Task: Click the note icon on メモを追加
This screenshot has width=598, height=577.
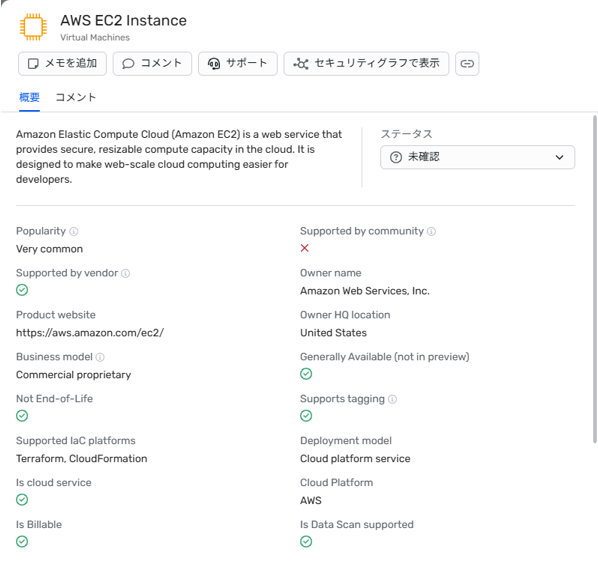Action: point(34,64)
